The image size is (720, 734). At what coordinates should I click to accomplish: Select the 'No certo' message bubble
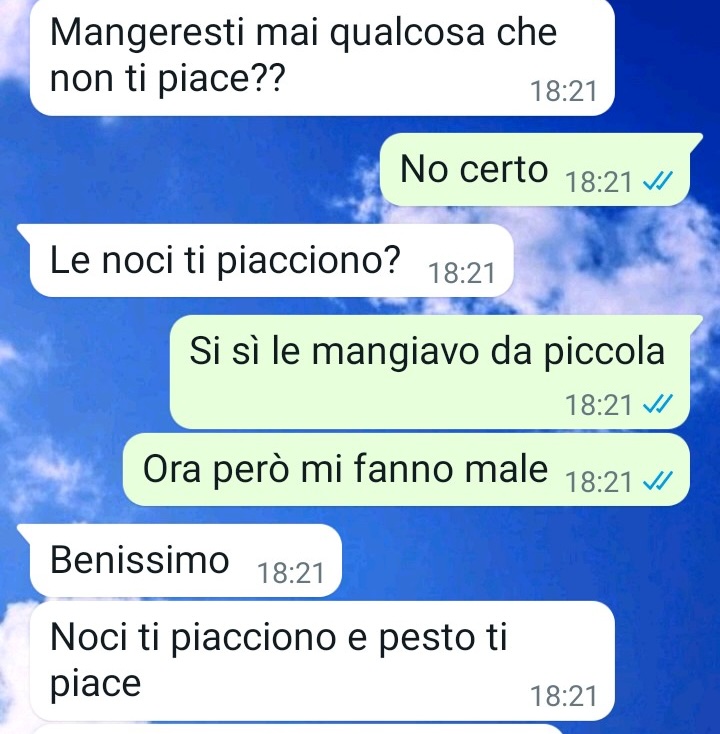coord(537,169)
